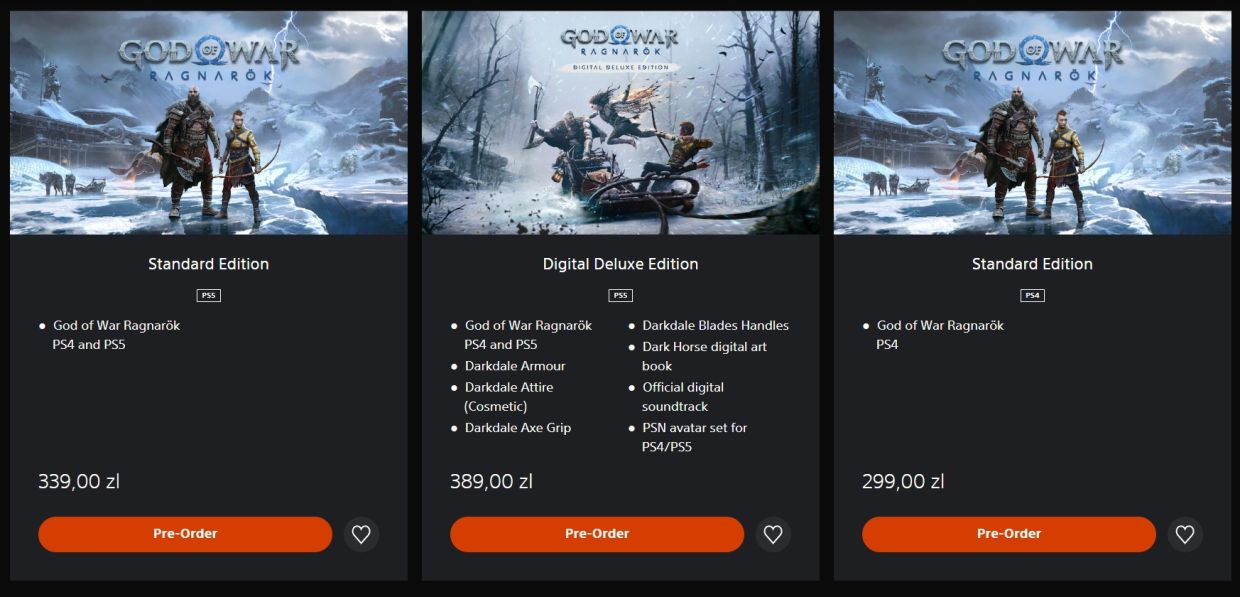Open Digital Deluxe Edition cover artwork
Image resolution: width=1240 pixels, height=597 pixels.
621,123
